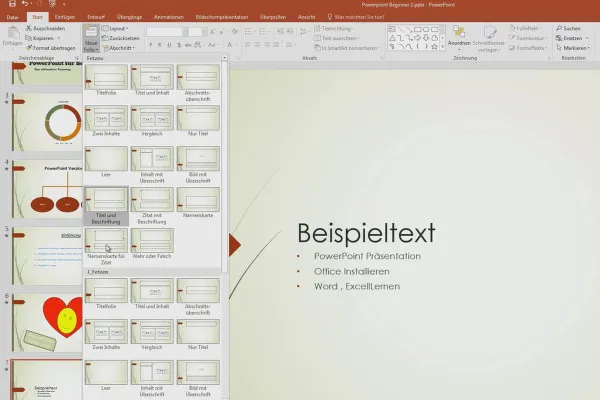
Task: Toggle bold formatting F button
Action: pos(150,45)
